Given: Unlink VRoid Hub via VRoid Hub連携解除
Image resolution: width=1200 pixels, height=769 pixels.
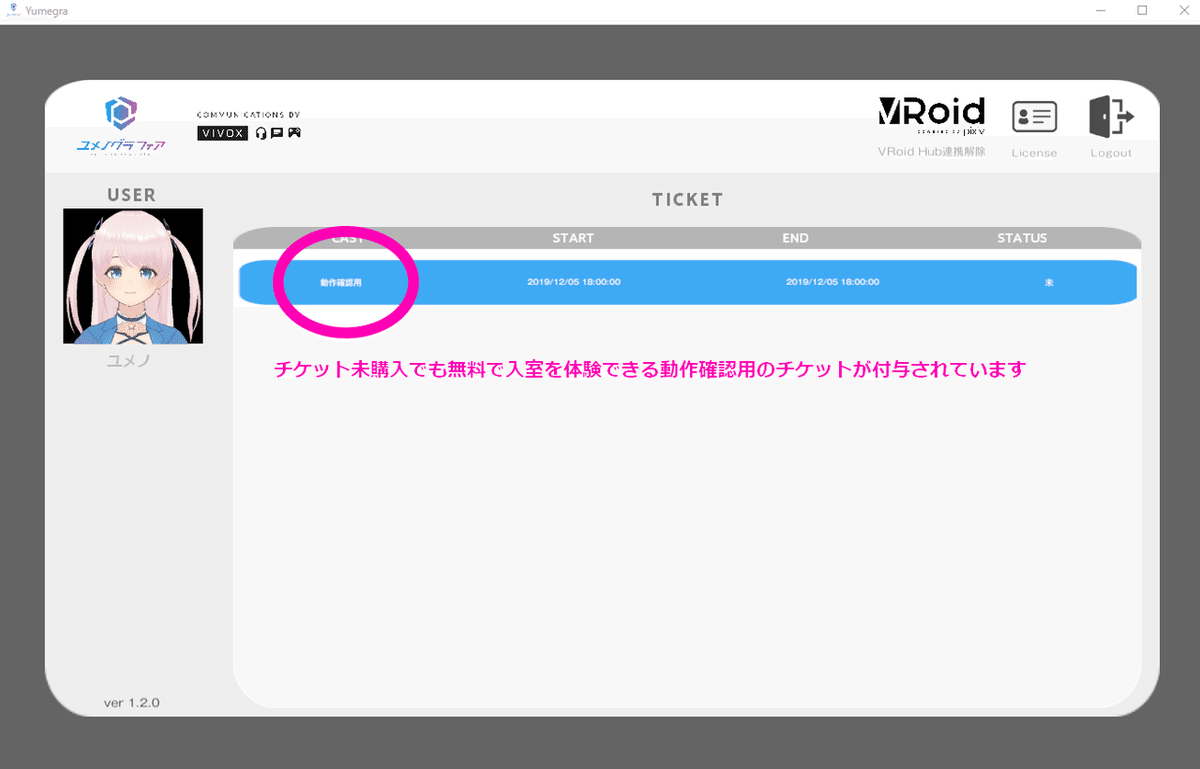Looking at the screenshot, I should pyautogui.click(x=931, y=151).
